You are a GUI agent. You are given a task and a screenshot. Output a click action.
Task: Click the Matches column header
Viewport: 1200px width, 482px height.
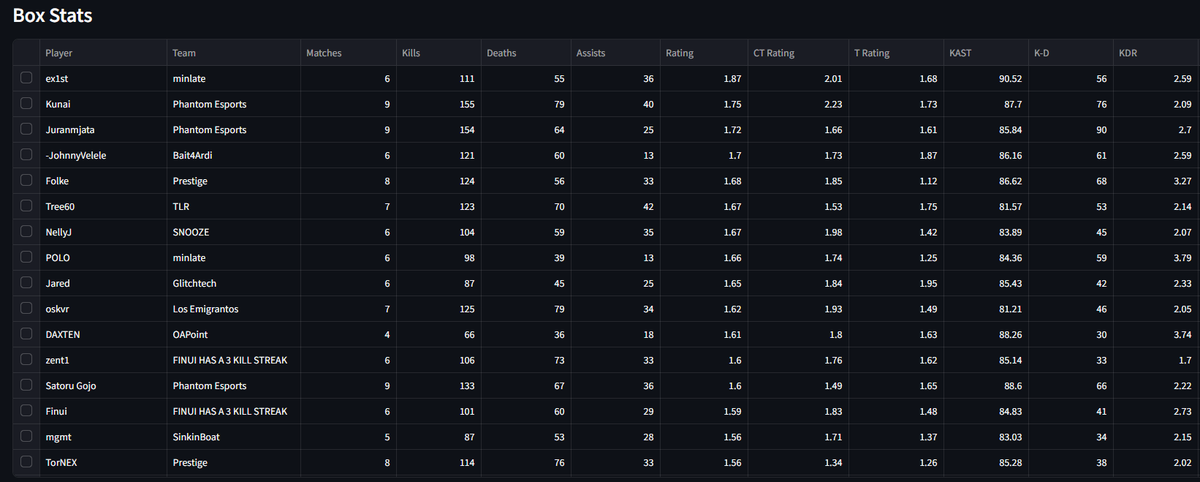pyautogui.click(x=347, y=53)
